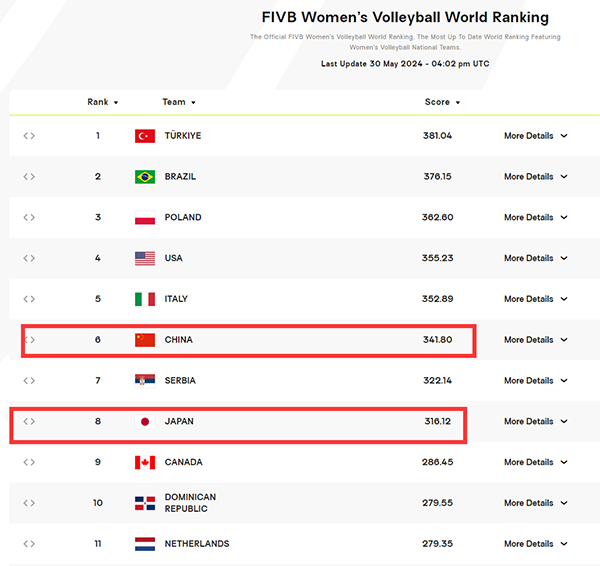Sort table by Rank column

(103, 102)
